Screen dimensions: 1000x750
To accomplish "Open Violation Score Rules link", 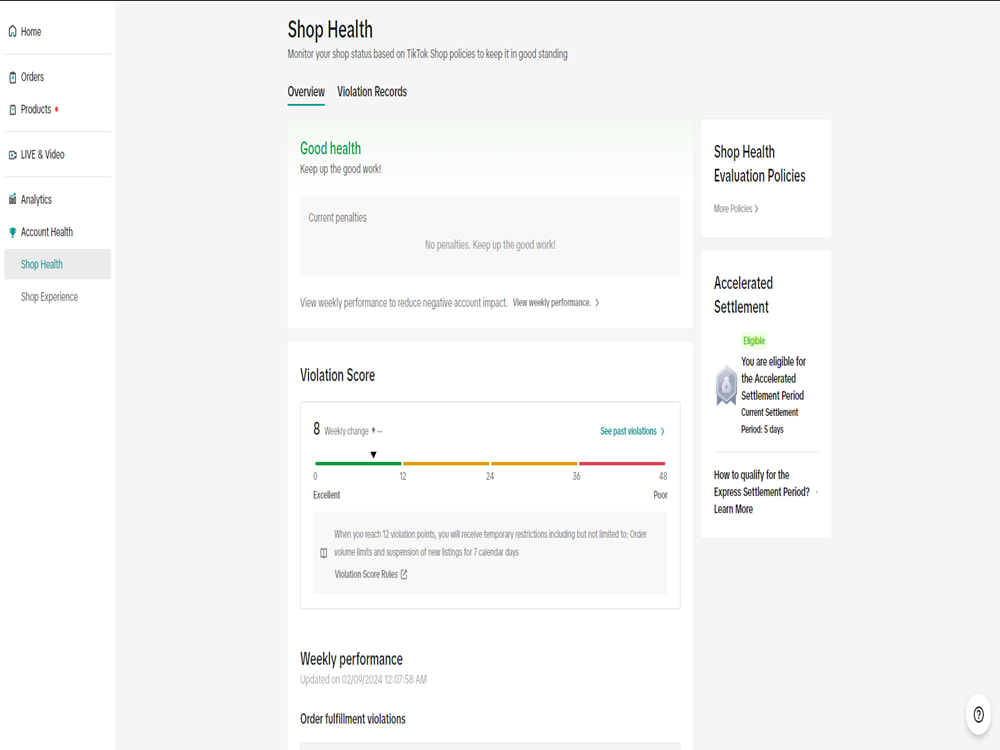I will [366, 574].
